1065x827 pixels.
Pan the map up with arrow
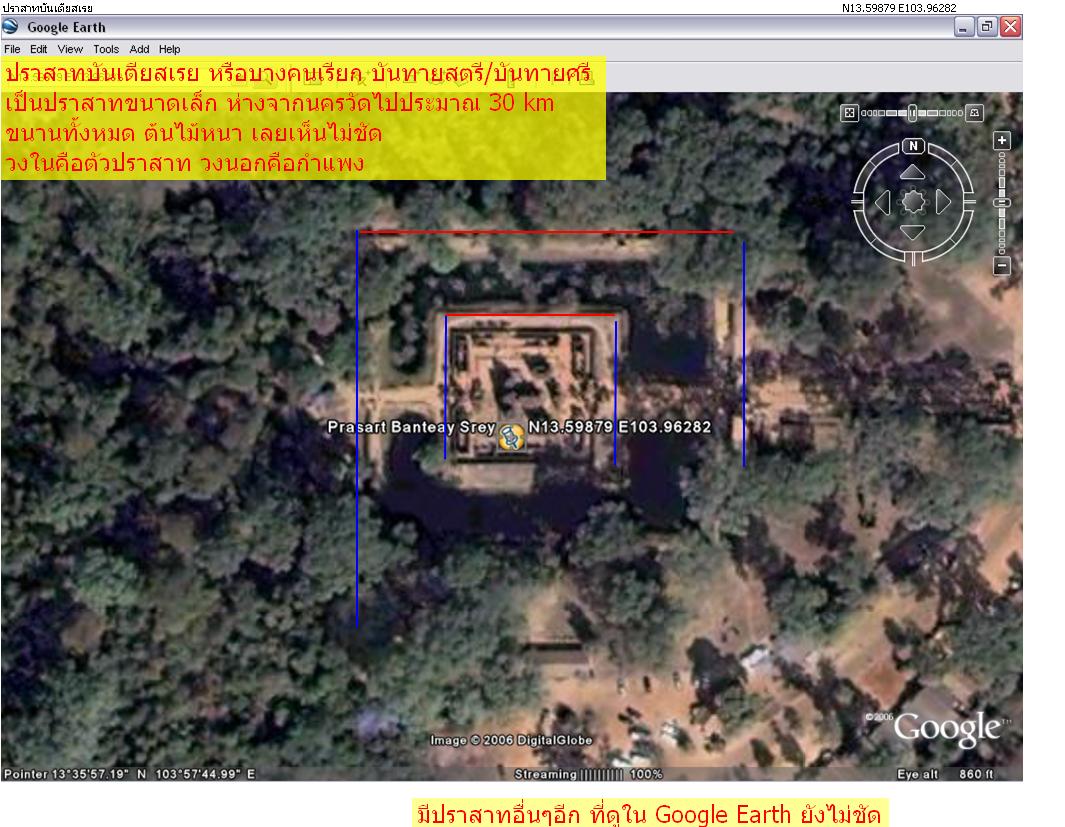click(912, 172)
